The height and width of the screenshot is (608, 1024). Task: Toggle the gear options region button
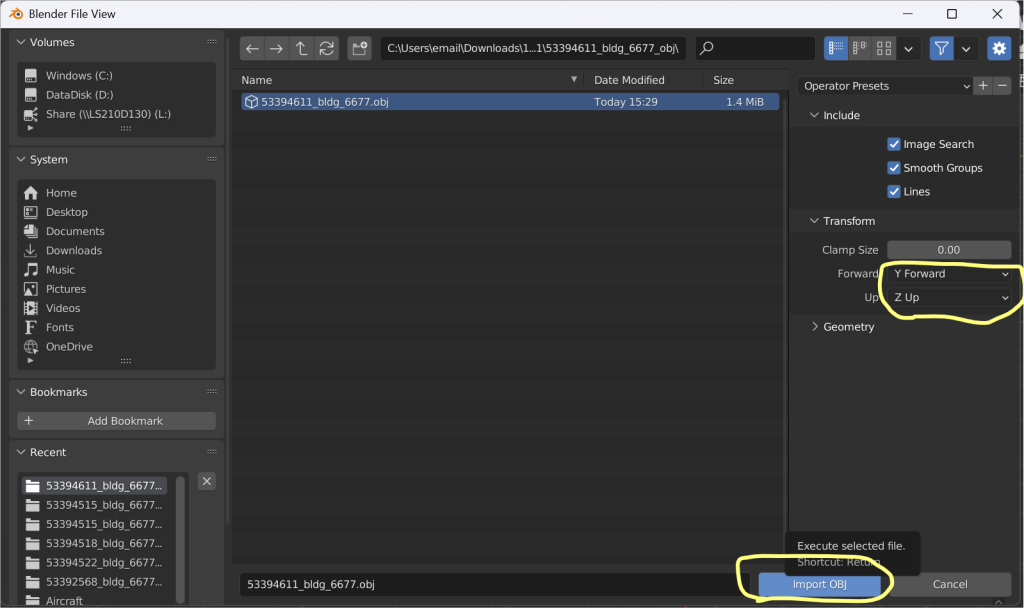tap(998, 48)
